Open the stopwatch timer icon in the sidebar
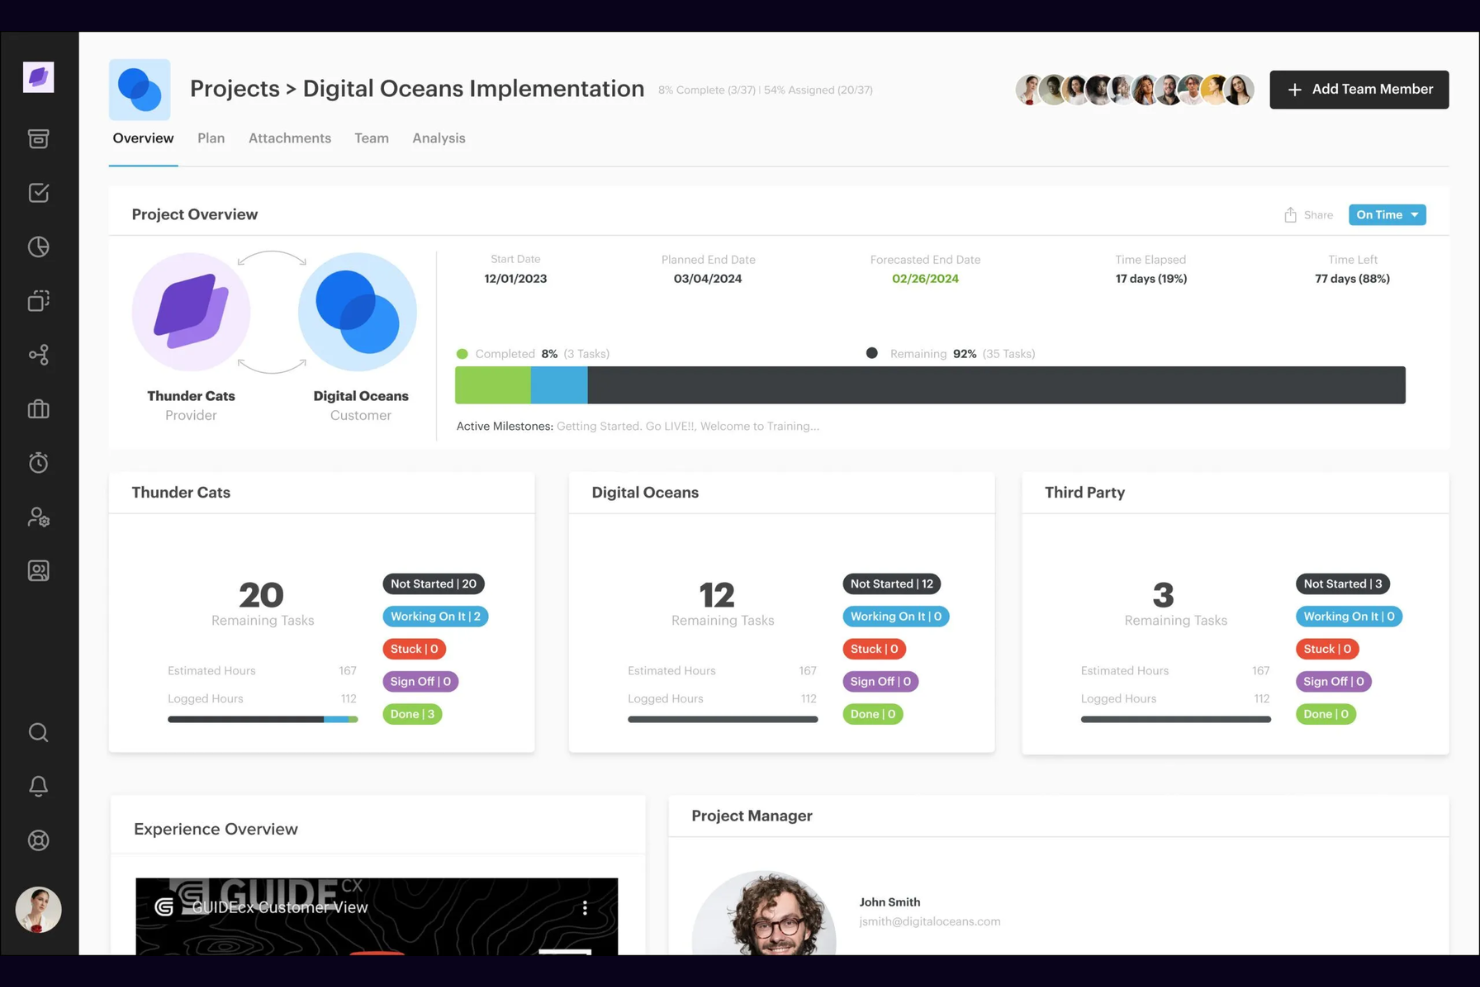 click(x=38, y=463)
